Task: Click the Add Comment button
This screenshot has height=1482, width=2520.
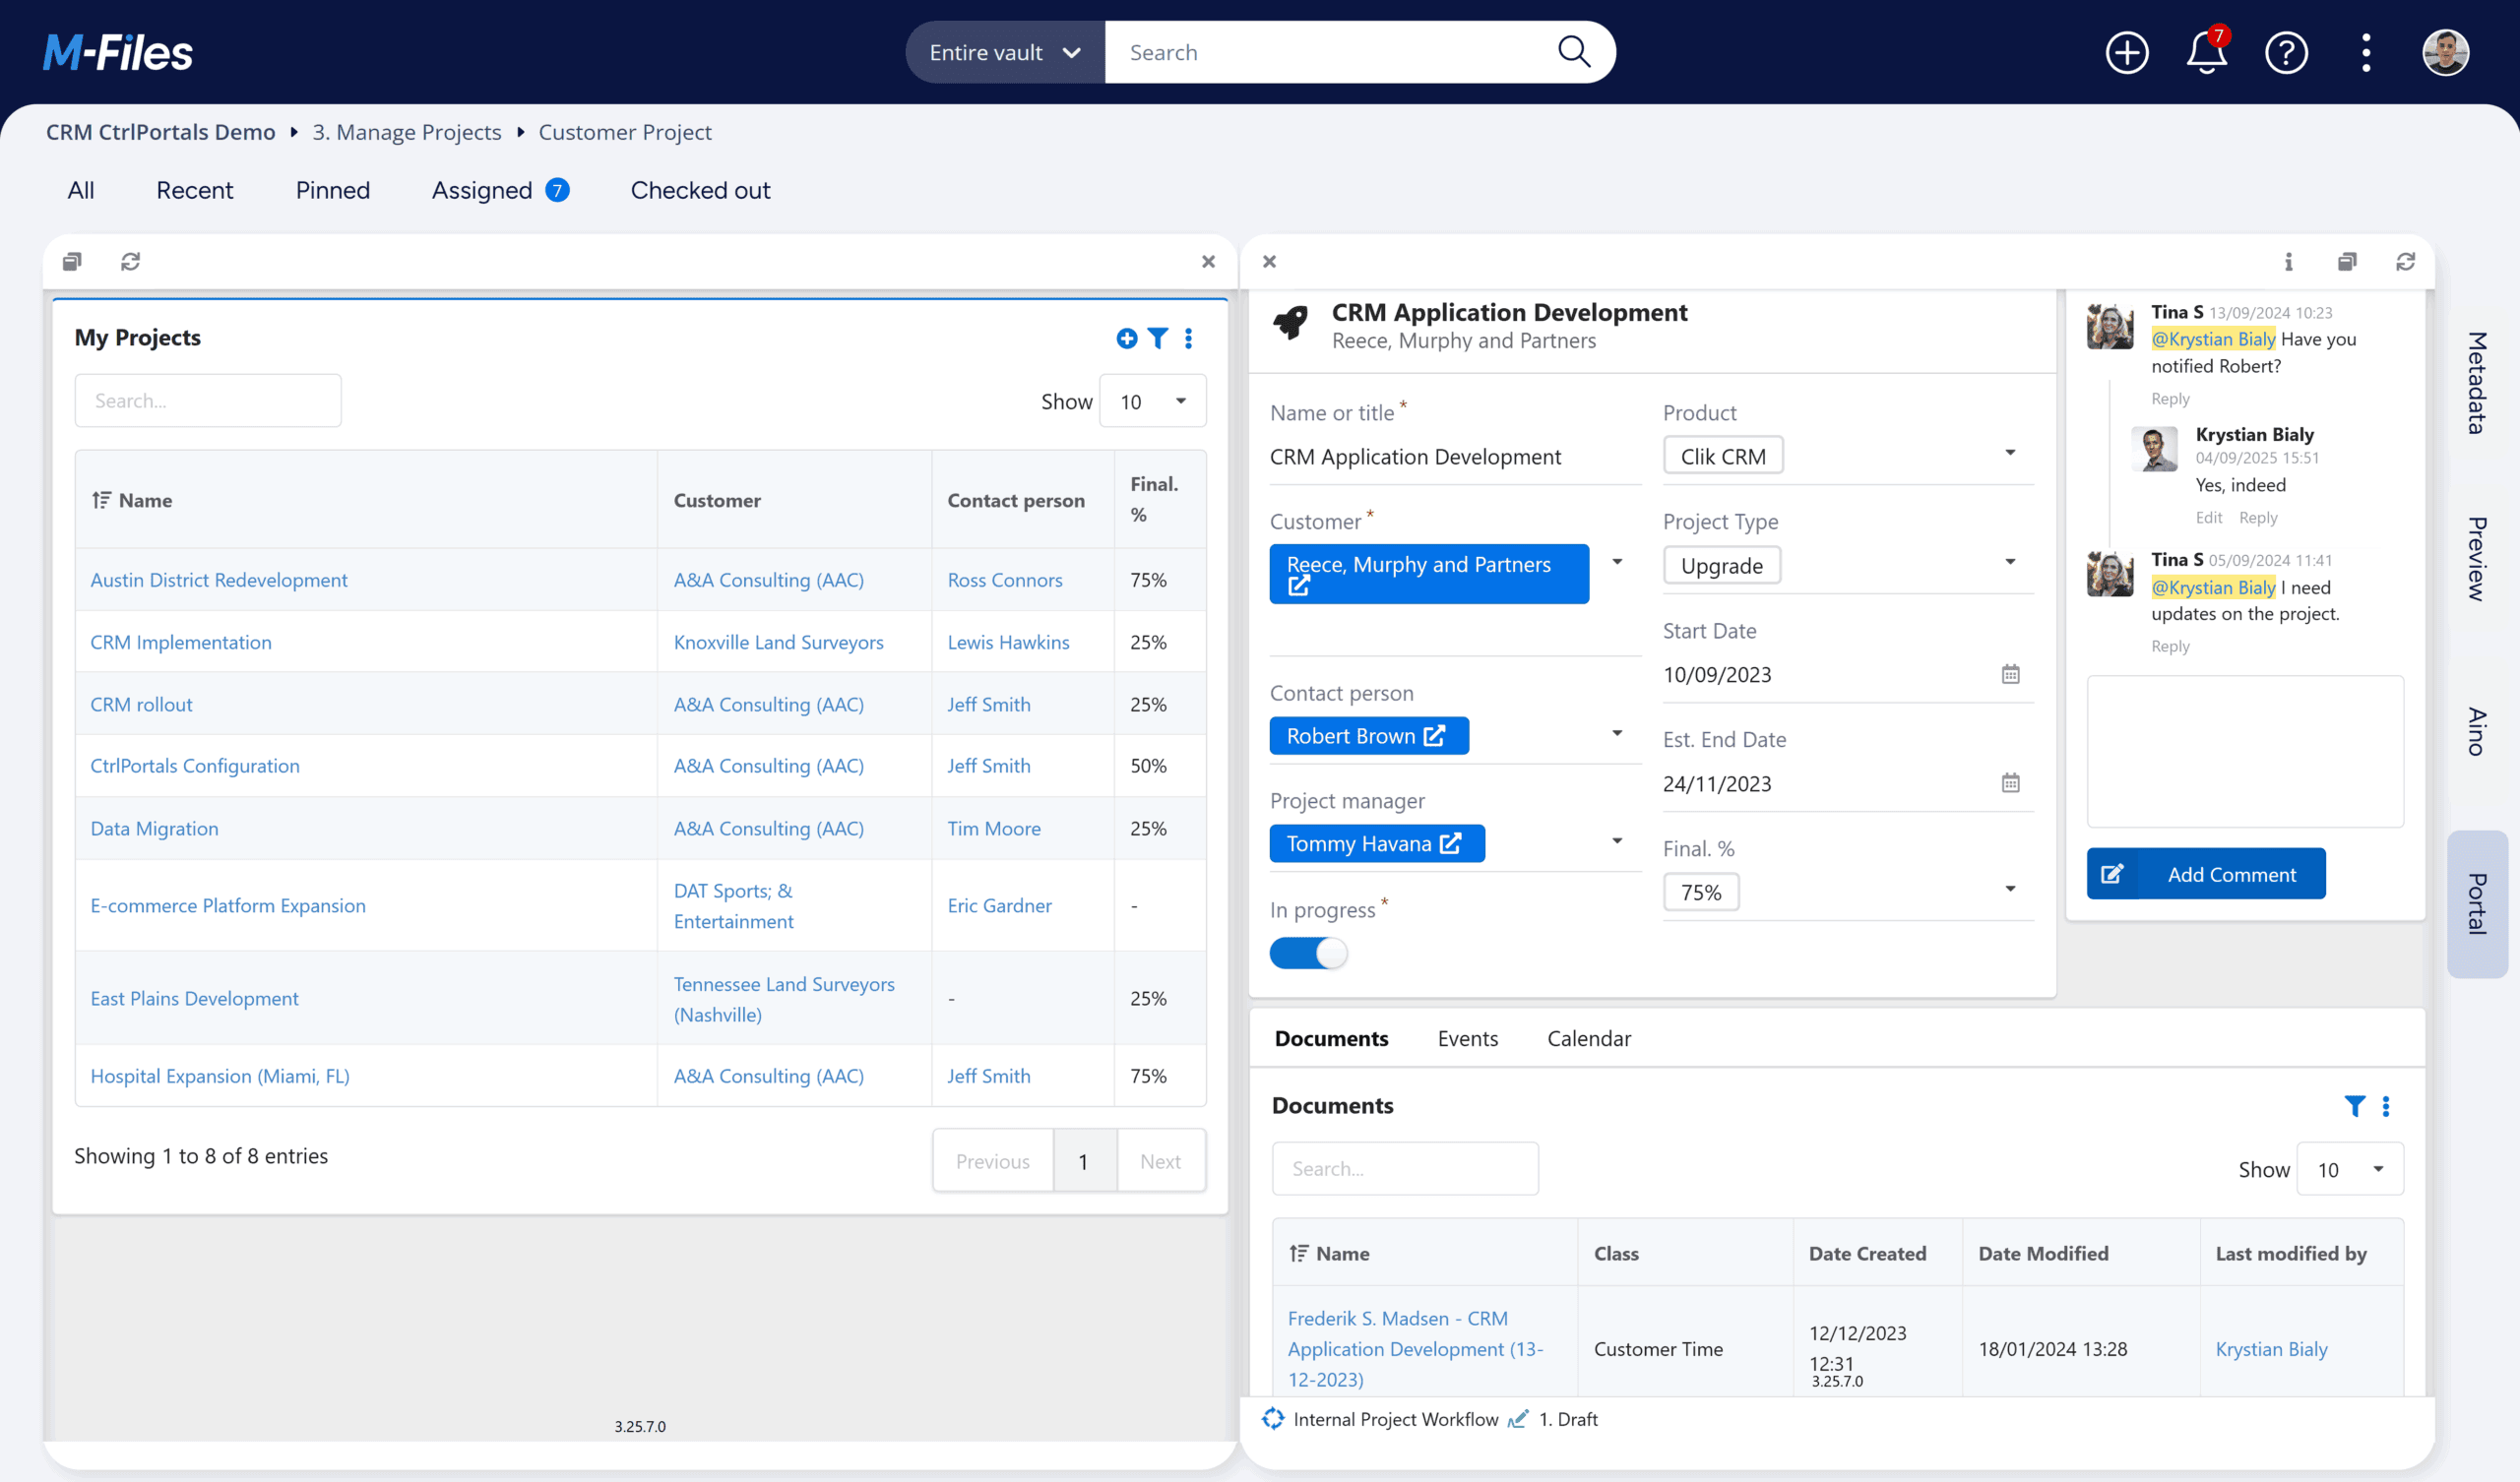Action: point(2205,874)
